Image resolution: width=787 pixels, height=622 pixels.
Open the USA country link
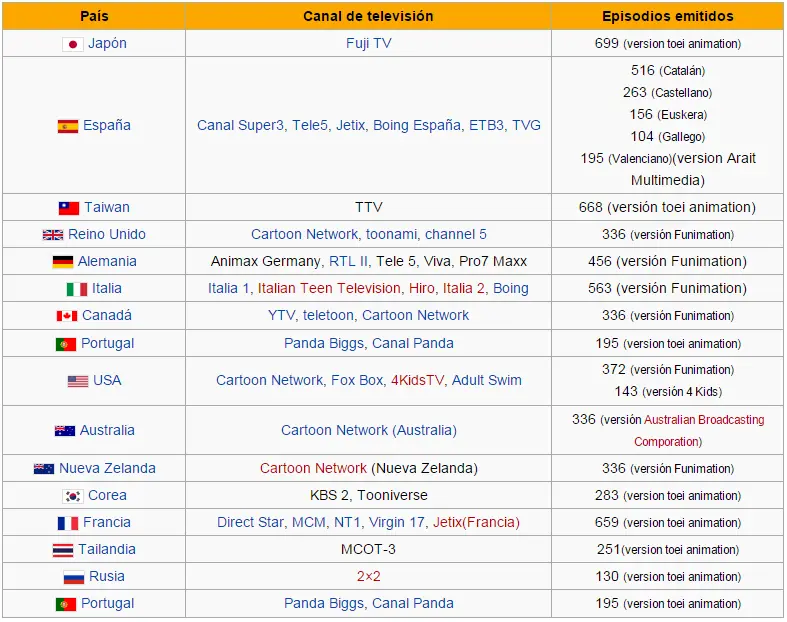click(107, 381)
